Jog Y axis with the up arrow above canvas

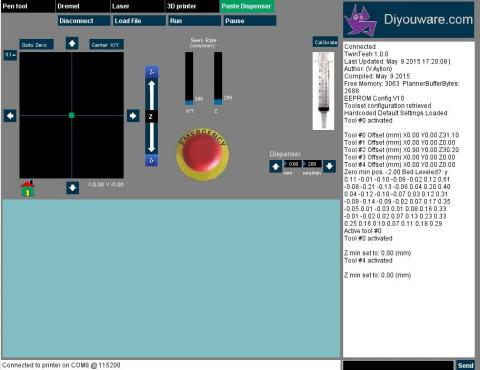click(x=72, y=43)
